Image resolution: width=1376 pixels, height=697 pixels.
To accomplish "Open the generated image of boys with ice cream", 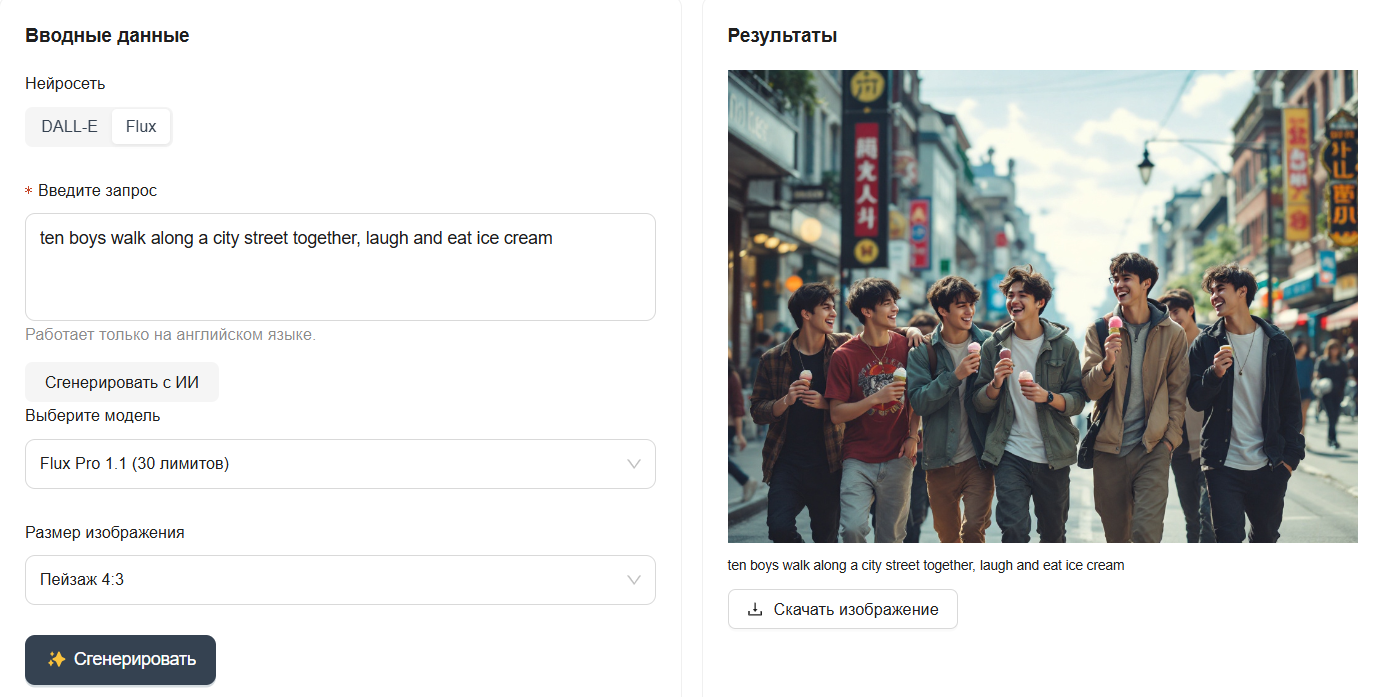I will click(x=1042, y=306).
